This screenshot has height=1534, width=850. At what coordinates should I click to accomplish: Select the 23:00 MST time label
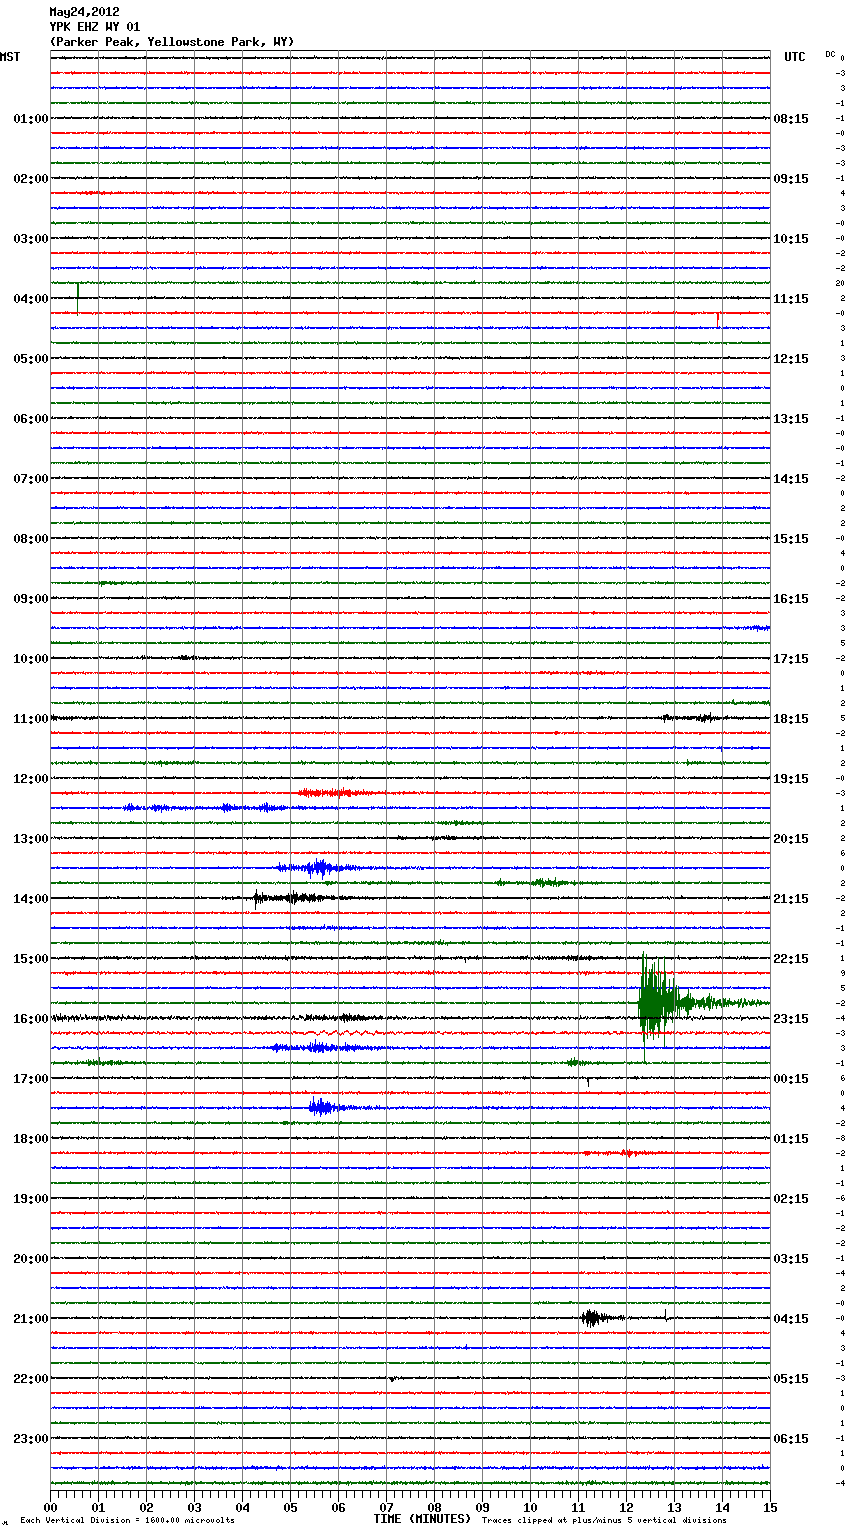(30, 1439)
